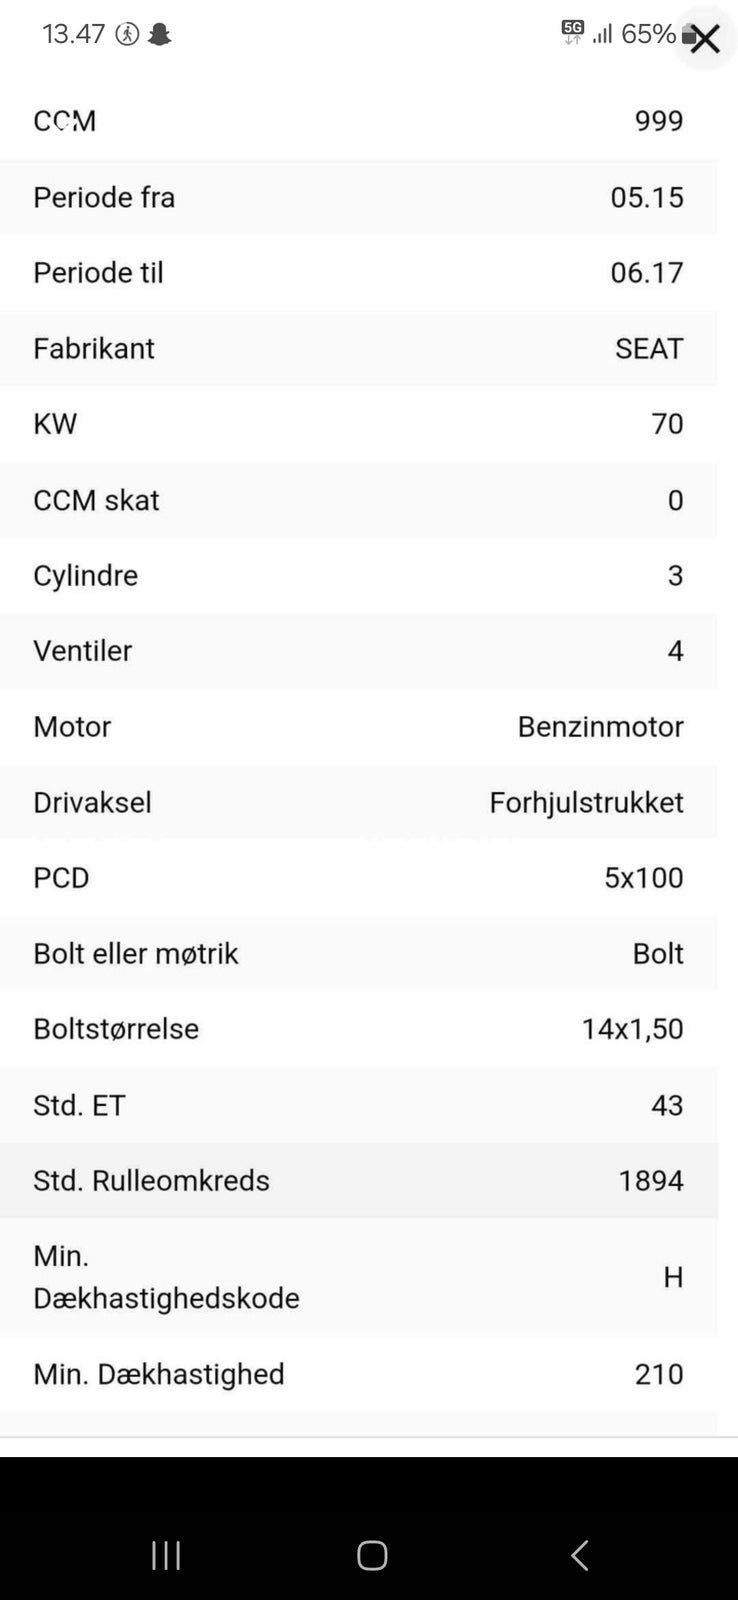Tap the Periode fra 05.15 row
Image resolution: width=738 pixels, height=1600 pixels.
358,197
